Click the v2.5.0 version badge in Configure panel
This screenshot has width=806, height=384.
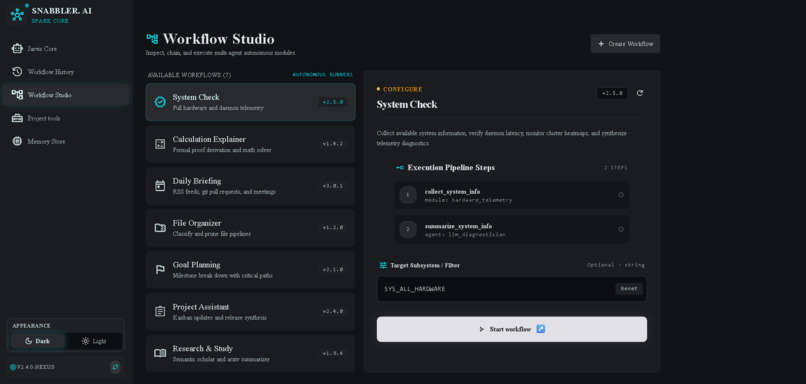point(612,94)
